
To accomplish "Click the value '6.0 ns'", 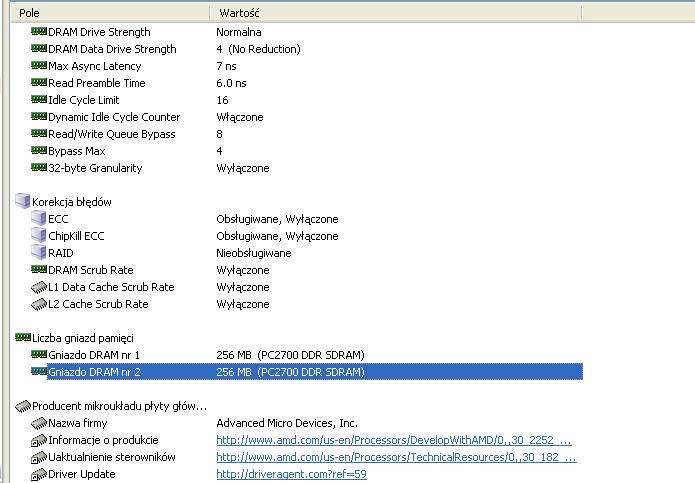I will point(231,83).
